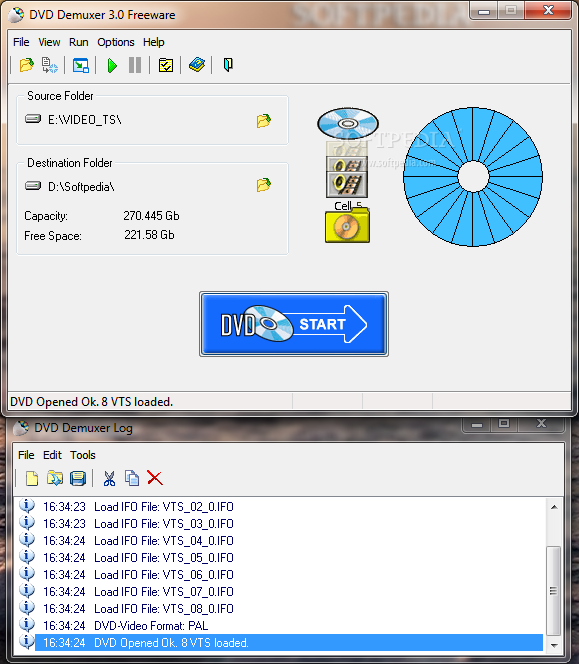Click open log folder icon in Log toolbar

[x=55, y=478]
